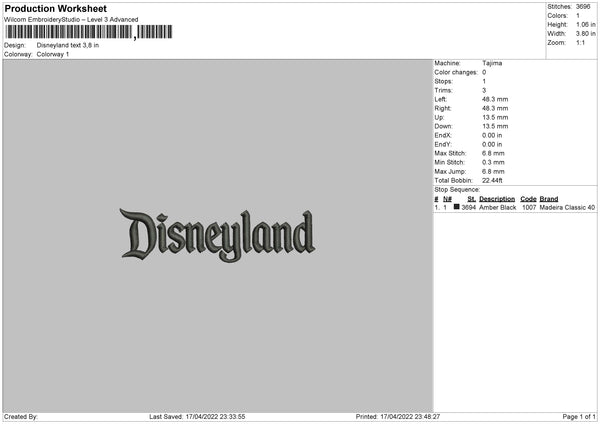Select the Height value 1.06 in
Image resolution: width=600 pixels, height=424 pixels.
(586, 24)
